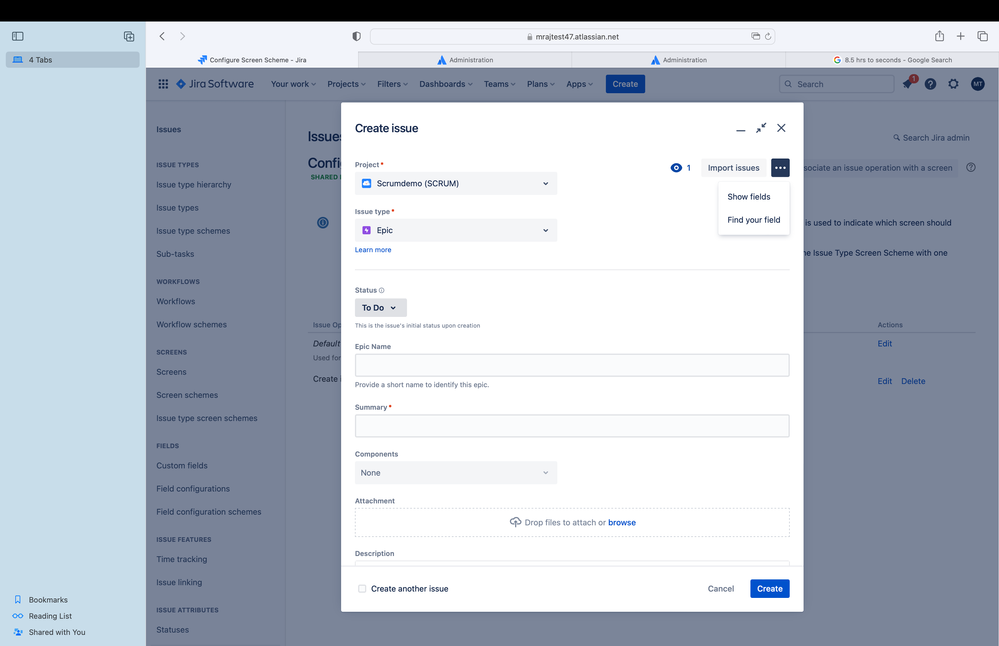Click the Import issues button
This screenshot has width=999, height=646.
tap(733, 168)
